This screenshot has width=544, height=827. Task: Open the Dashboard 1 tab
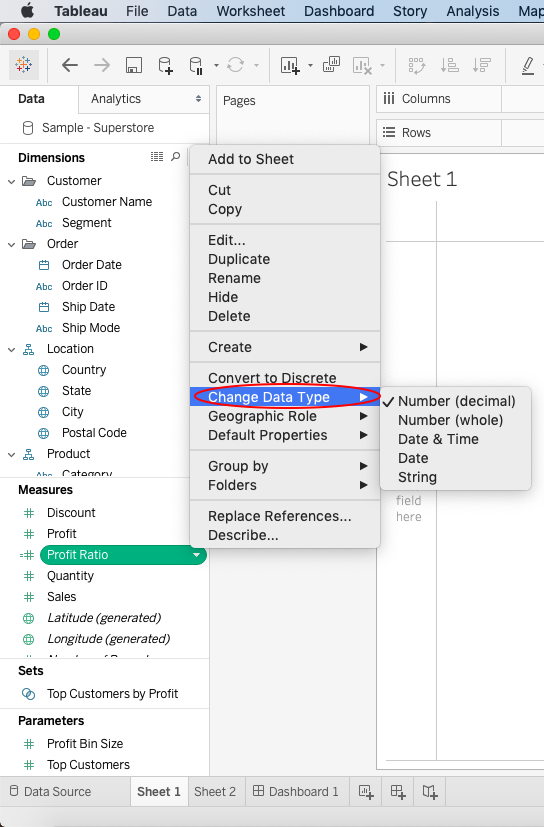click(297, 791)
